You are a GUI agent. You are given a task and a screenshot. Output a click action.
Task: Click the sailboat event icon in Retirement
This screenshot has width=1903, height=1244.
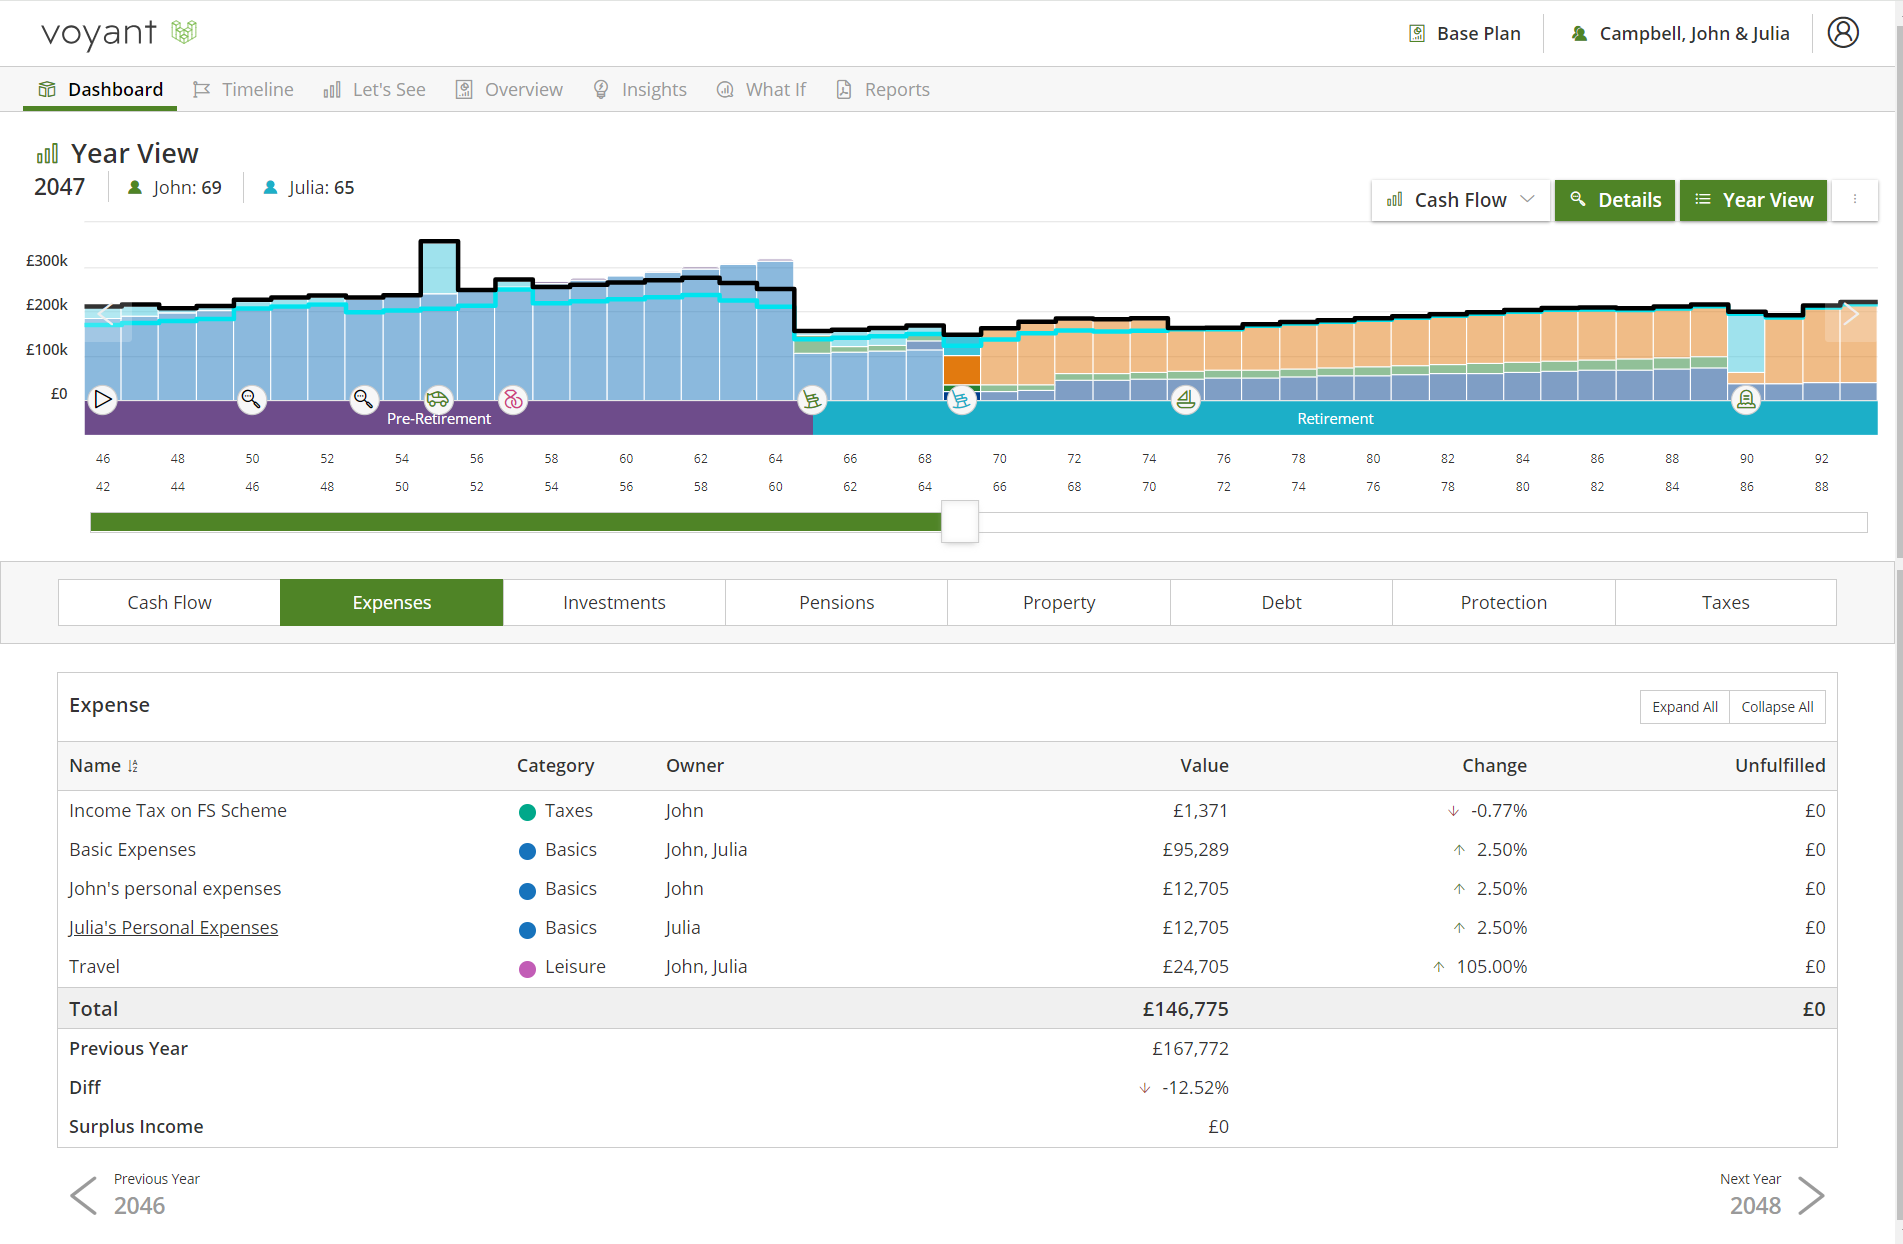click(x=1185, y=400)
